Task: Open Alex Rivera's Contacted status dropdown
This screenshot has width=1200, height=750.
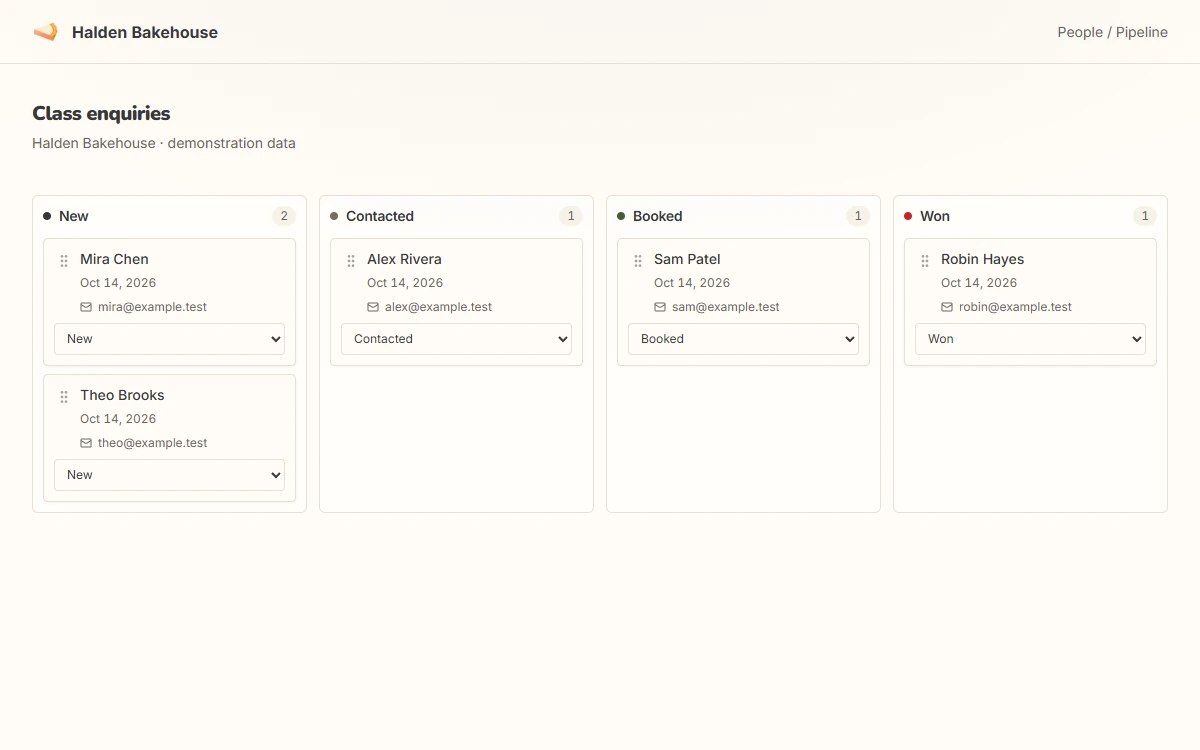Action: pyautogui.click(x=456, y=339)
